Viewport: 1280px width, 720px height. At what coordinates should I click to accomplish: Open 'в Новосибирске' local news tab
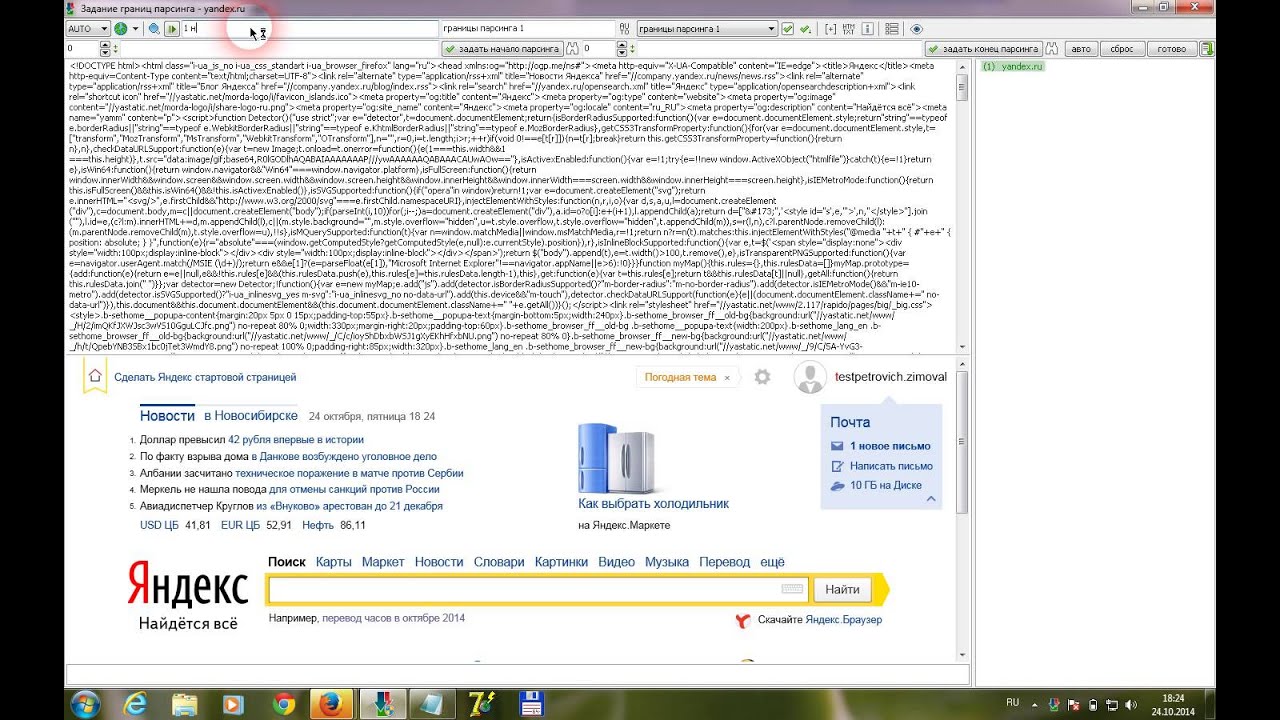pyautogui.click(x=251, y=415)
